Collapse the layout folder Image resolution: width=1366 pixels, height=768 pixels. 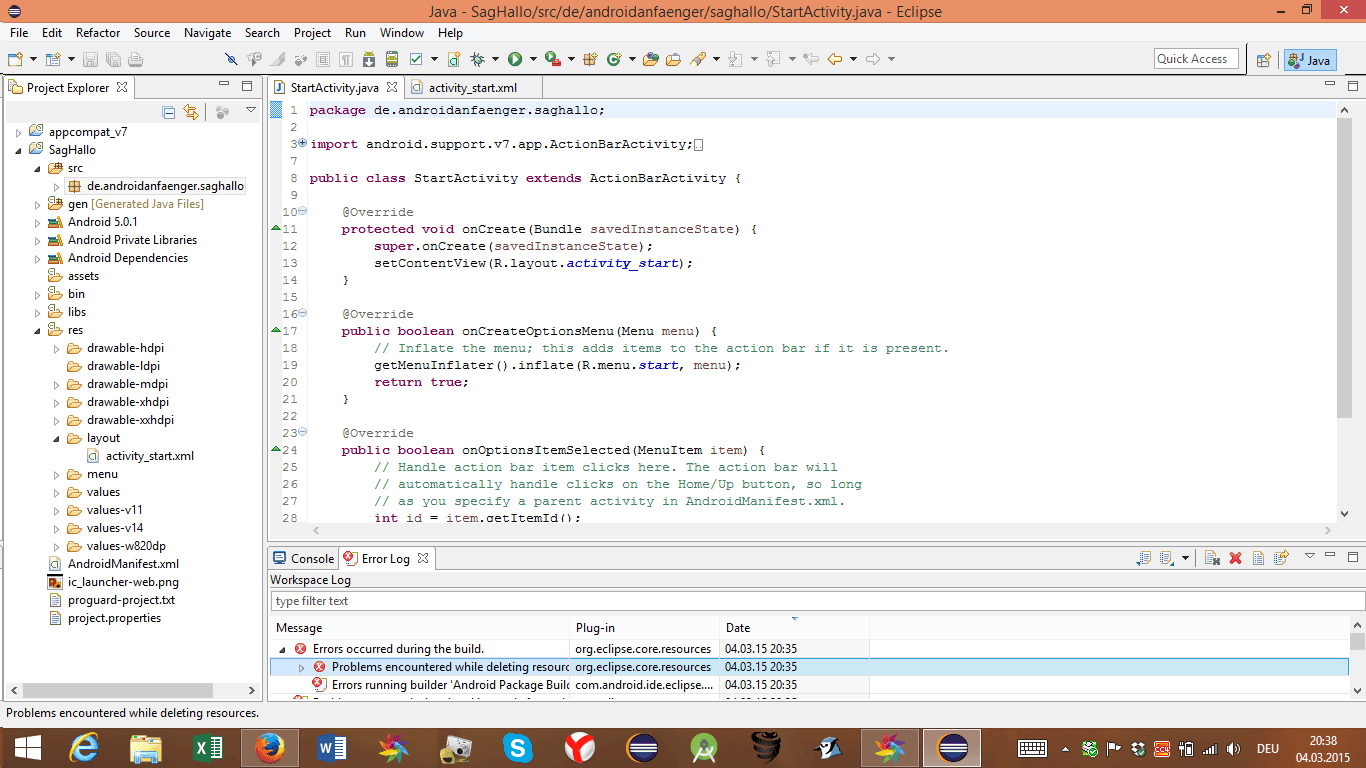tap(56, 438)
